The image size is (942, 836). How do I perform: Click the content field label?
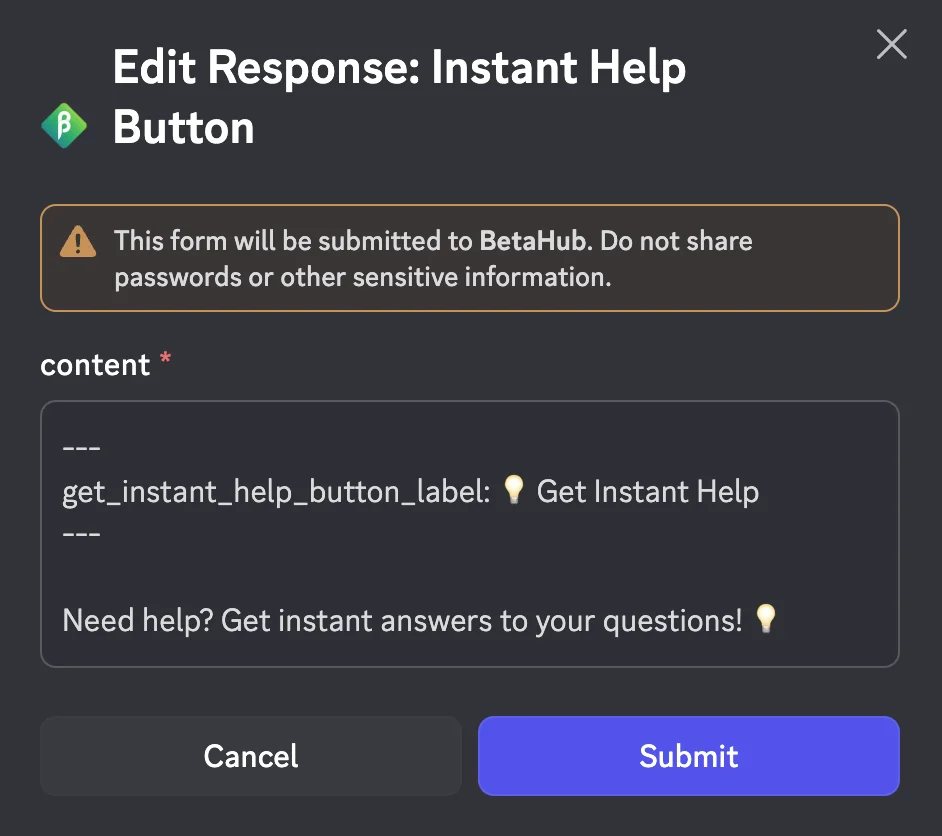click(x=95, y=365)
